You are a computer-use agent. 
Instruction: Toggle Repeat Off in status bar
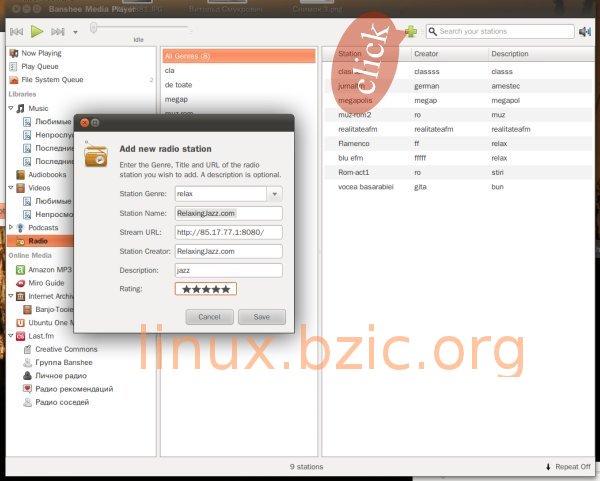click(568, 467)
